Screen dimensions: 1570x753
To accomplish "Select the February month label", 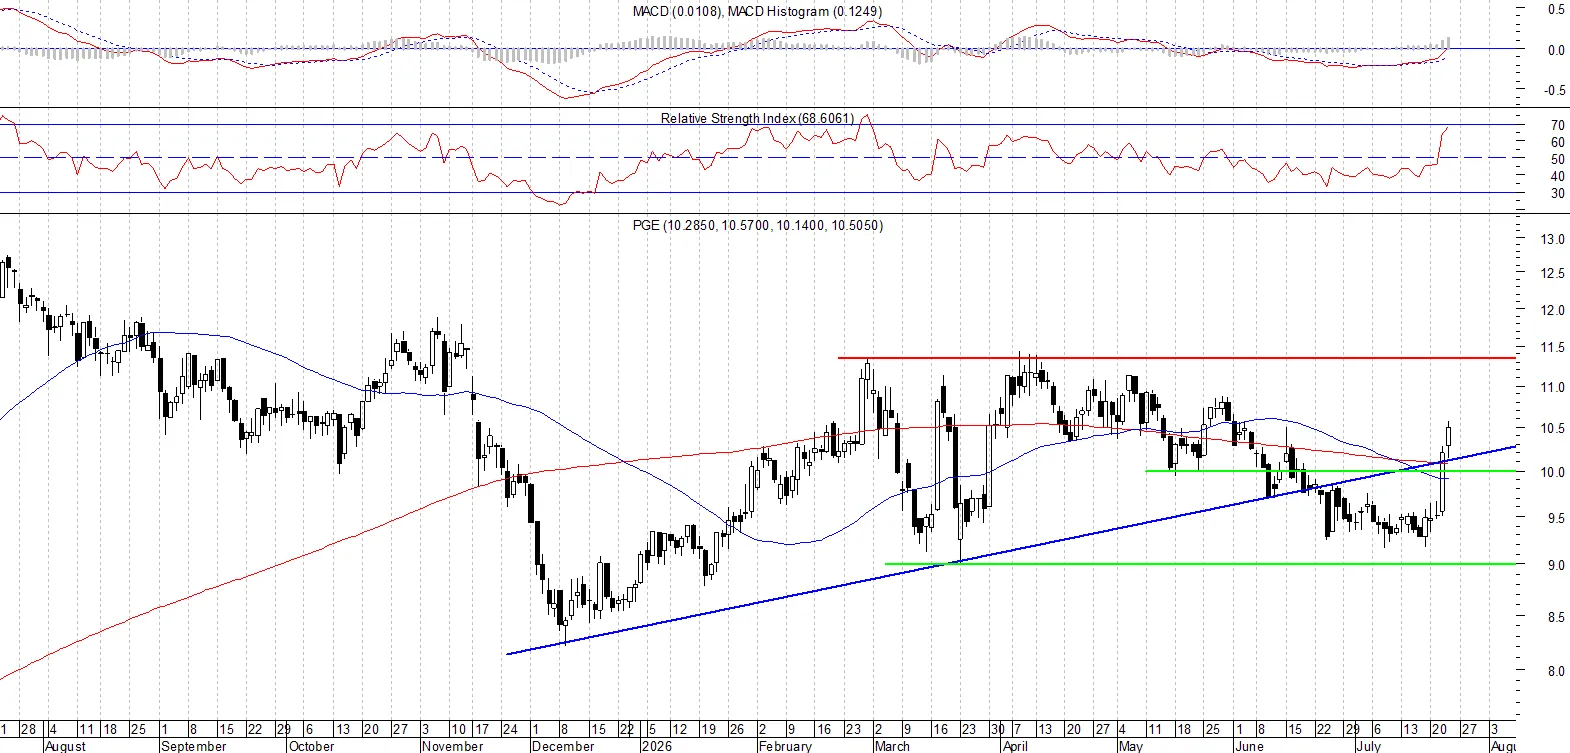I will point(785,746).
